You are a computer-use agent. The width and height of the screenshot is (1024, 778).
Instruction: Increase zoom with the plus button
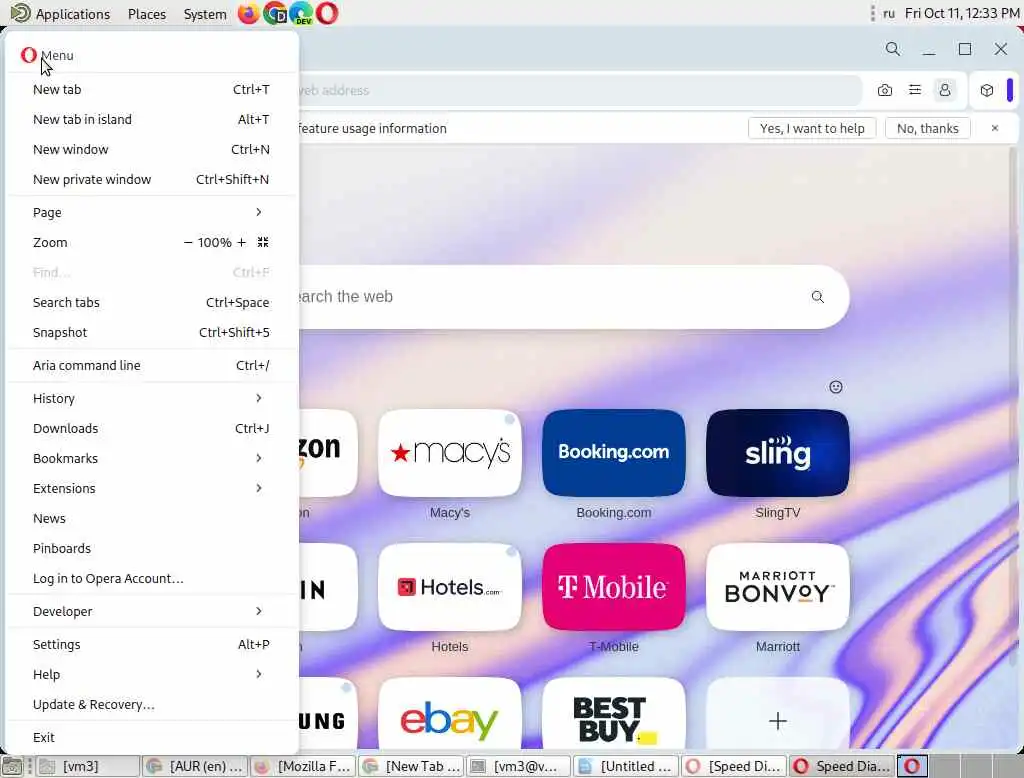click(x=242, y=242)
